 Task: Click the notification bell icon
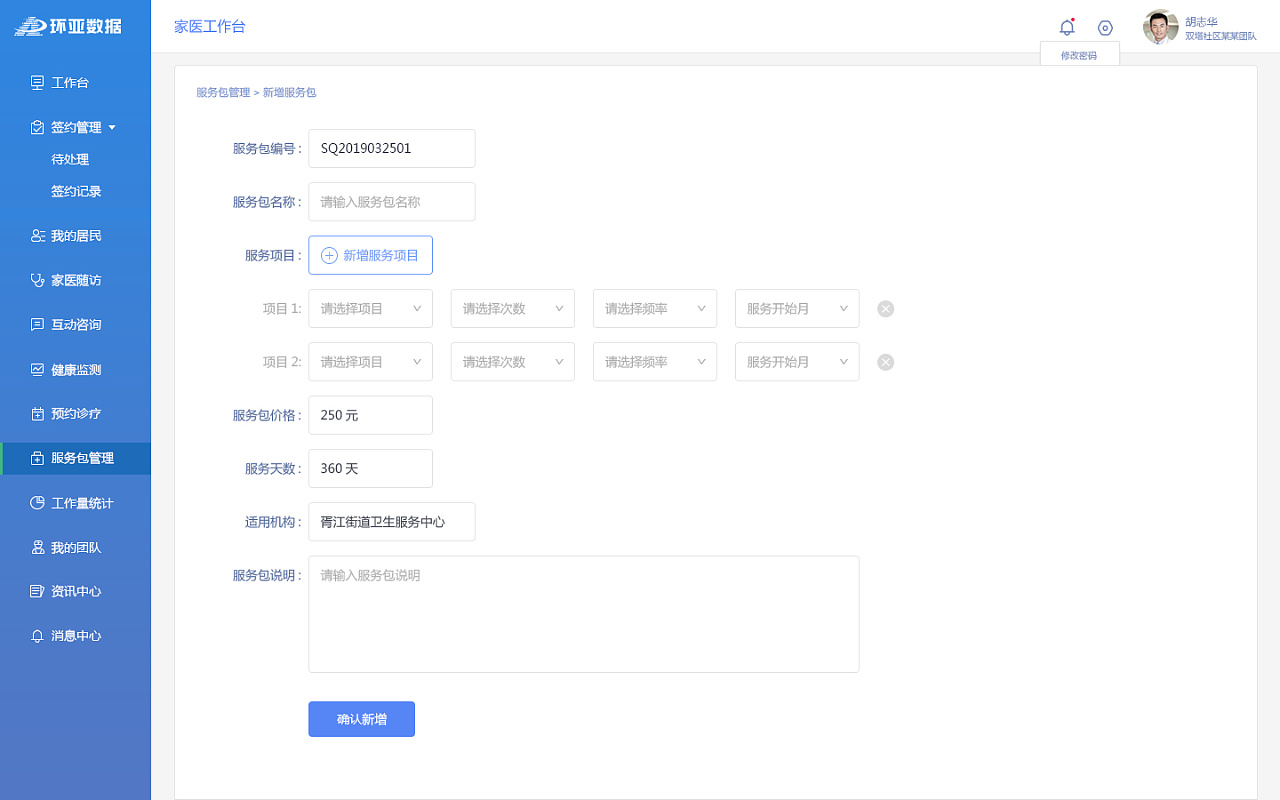coord(1067,27)
